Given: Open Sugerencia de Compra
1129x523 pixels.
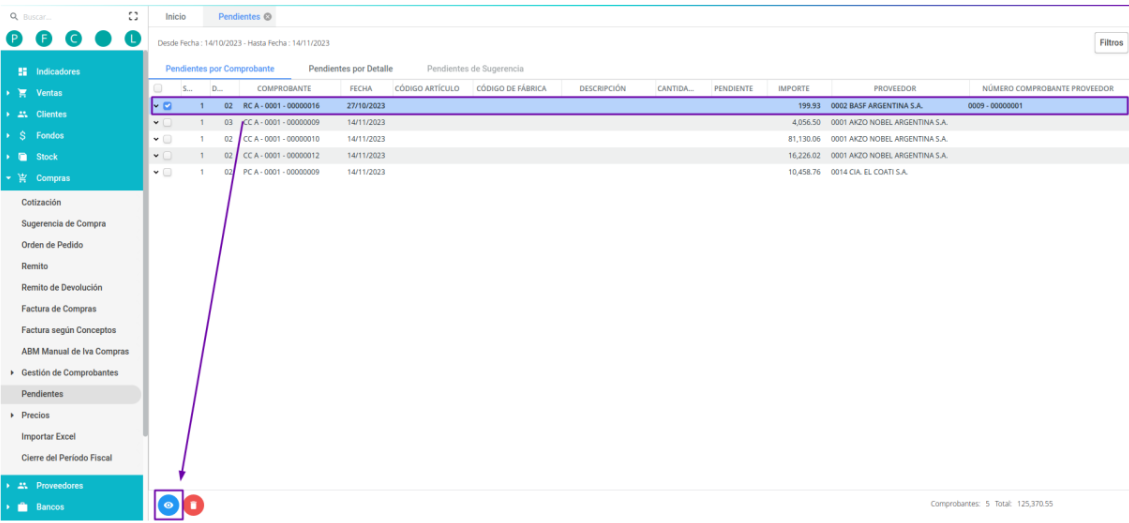Looking at the screenshot, I should 63,224.
